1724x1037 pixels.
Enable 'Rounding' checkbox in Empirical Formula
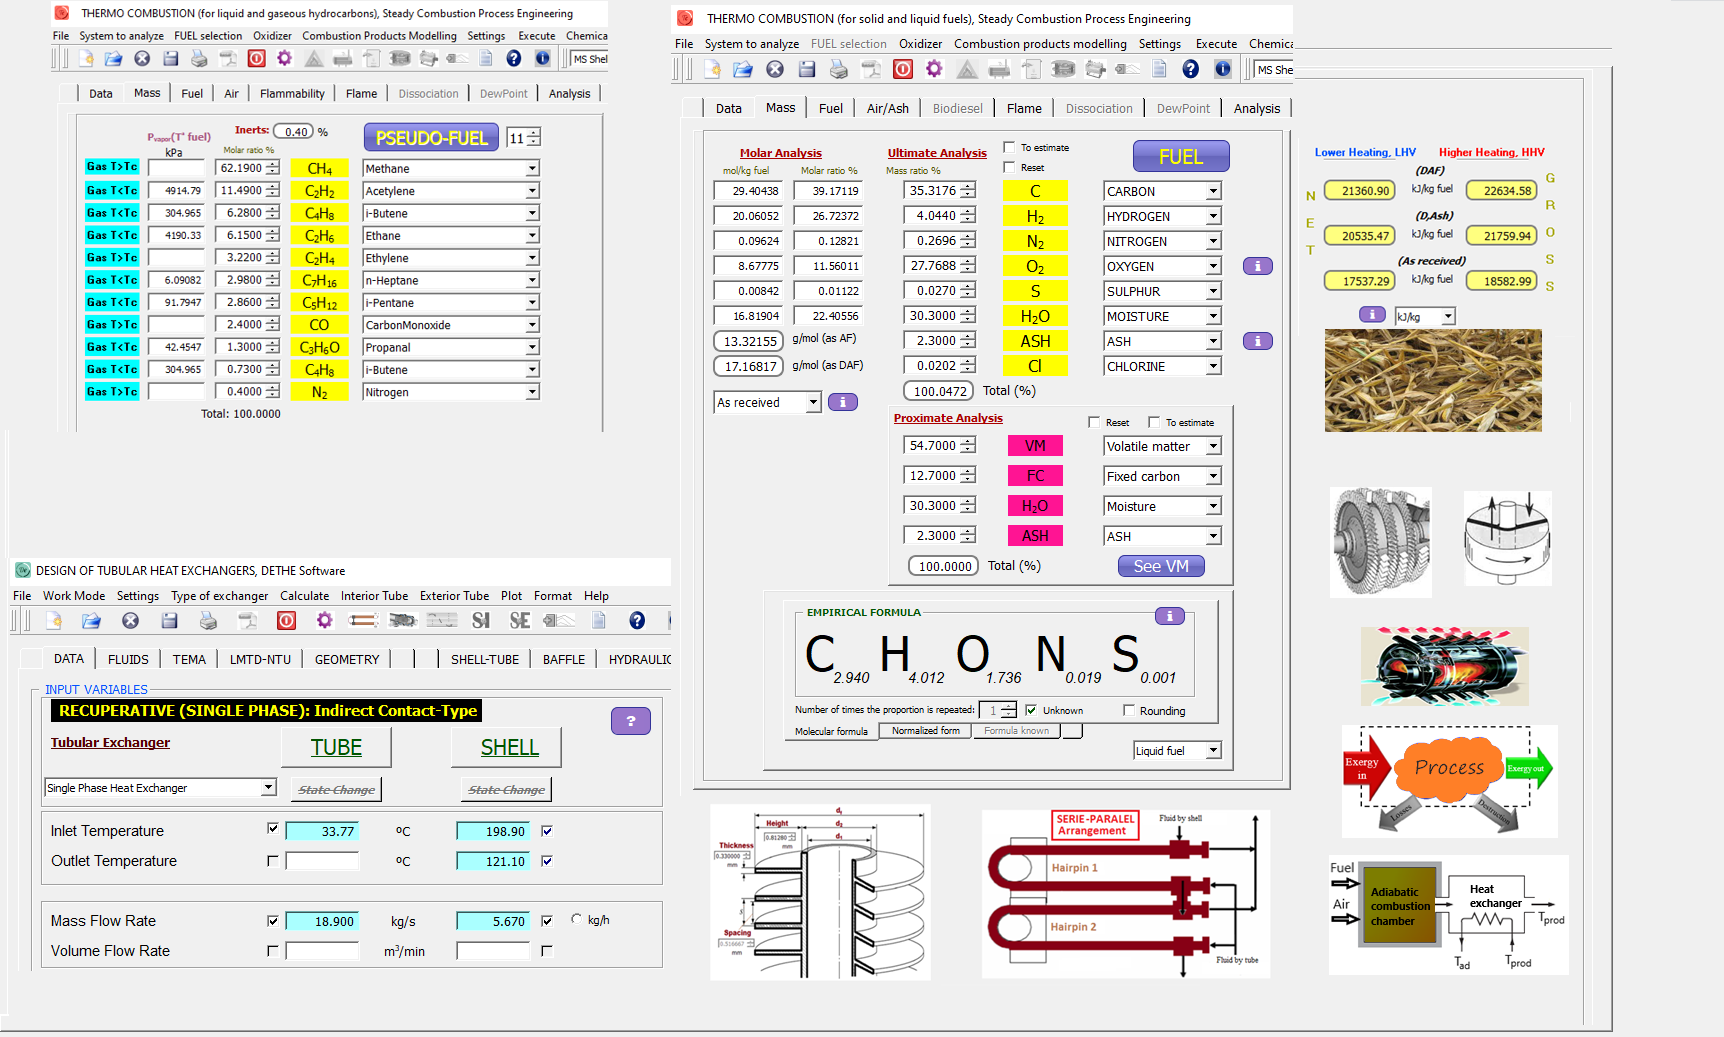point(1129,710)
